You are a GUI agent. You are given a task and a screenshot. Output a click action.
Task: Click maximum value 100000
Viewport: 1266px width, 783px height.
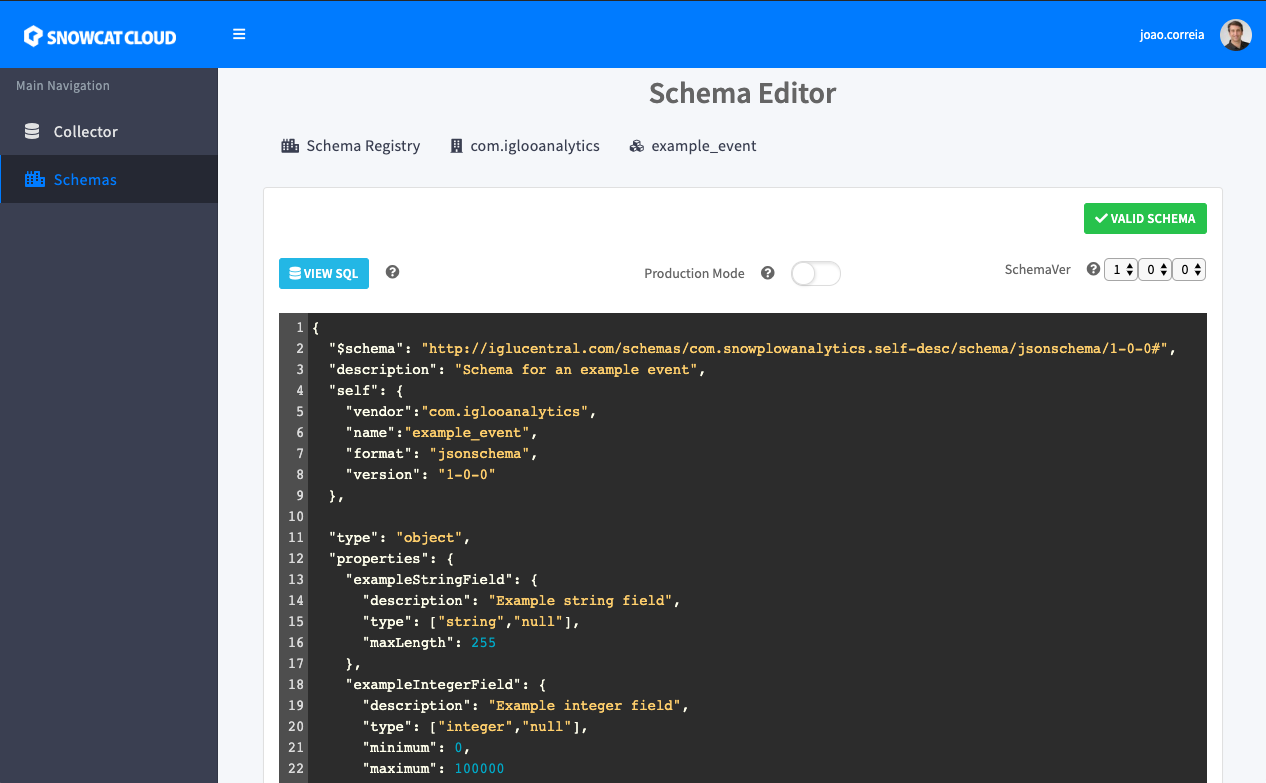click(479, 768)
